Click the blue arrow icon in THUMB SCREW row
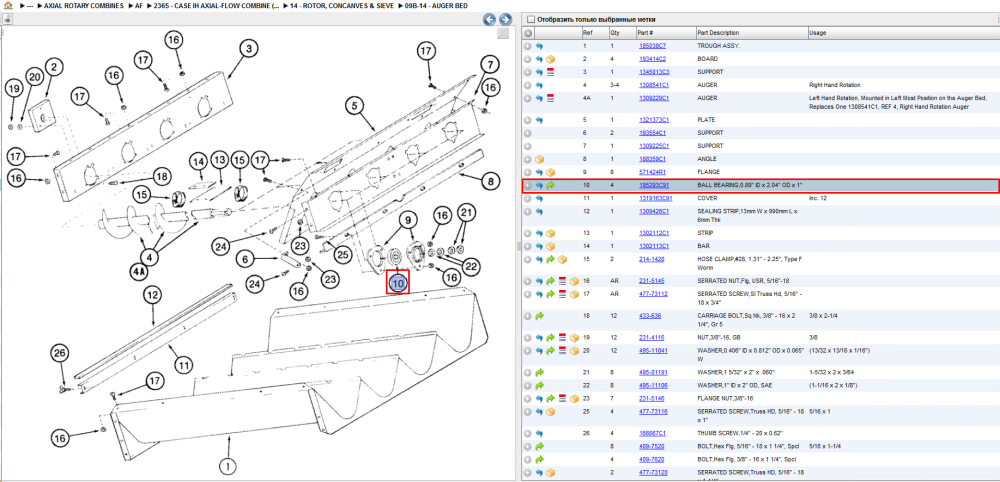This screenshot has height=482, width=1000. tap(539, 433)
